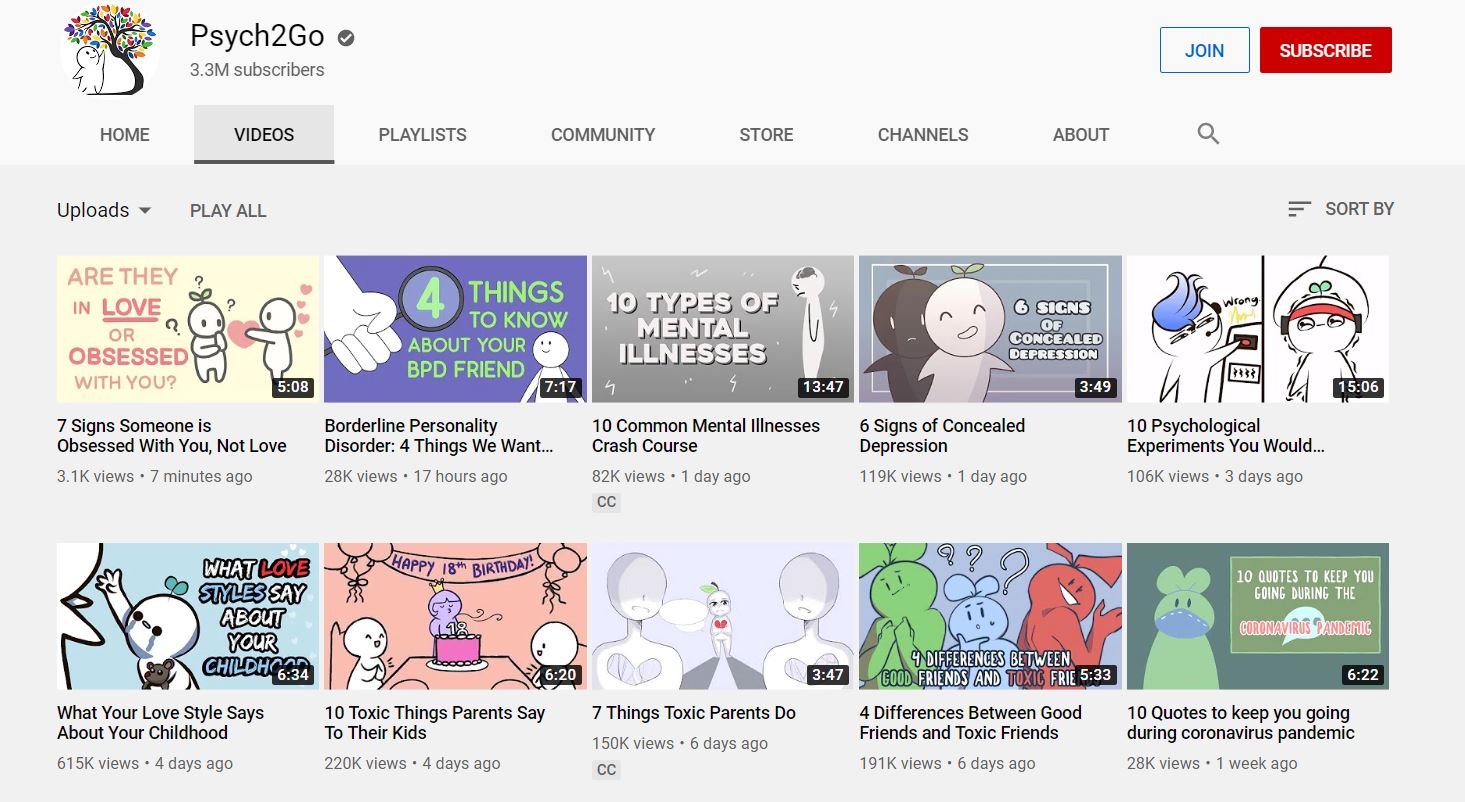Click the 5:08 duration badge
1465x802 pixels.
pyautogui.click(x=293, y=387)
